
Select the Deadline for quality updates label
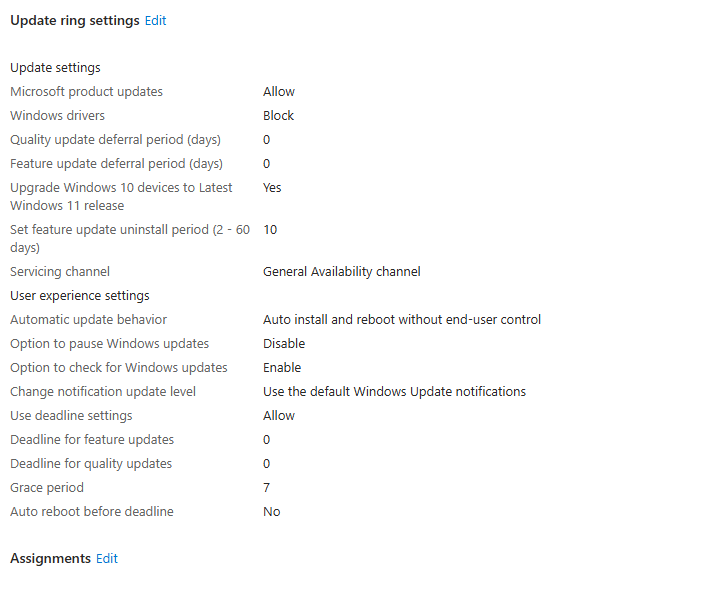[91, 464]
